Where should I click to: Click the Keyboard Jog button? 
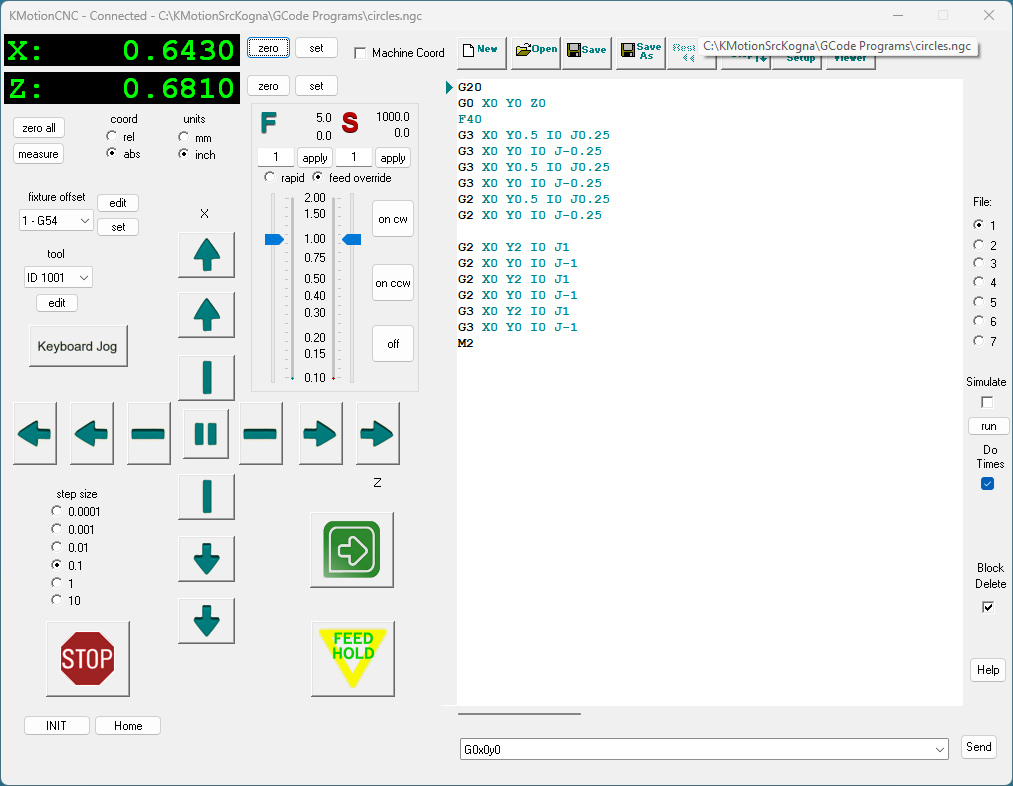point(77,346)
